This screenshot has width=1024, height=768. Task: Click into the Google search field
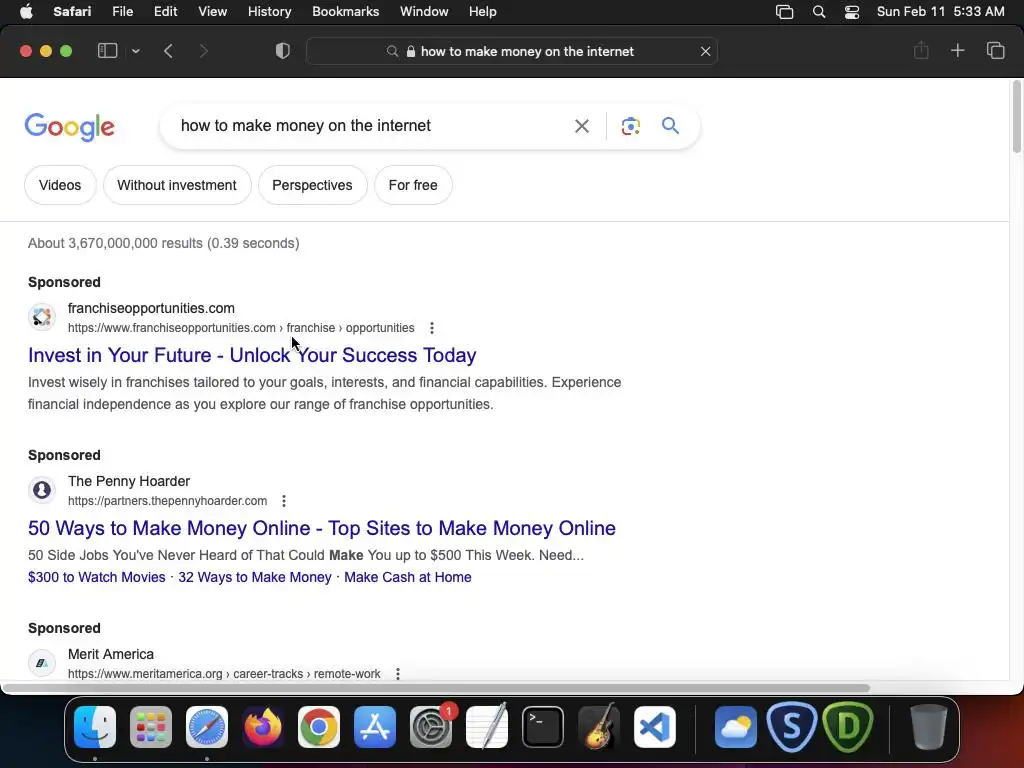(369, 125)
